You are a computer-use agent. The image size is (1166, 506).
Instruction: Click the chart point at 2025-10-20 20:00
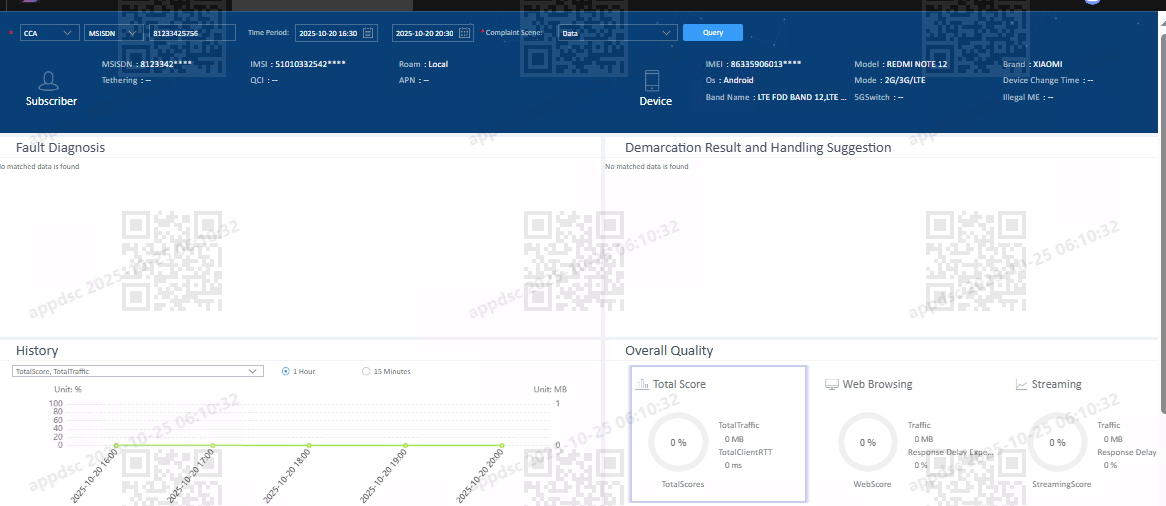pyautogui.click(x=501, y=446)
